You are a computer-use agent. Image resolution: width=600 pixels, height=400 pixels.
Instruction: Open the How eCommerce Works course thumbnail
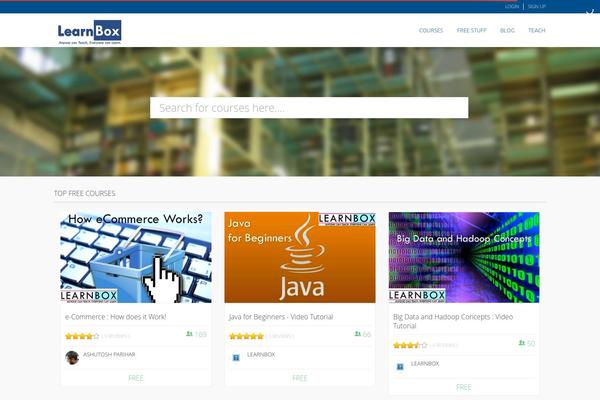click(x=136, y=257)
